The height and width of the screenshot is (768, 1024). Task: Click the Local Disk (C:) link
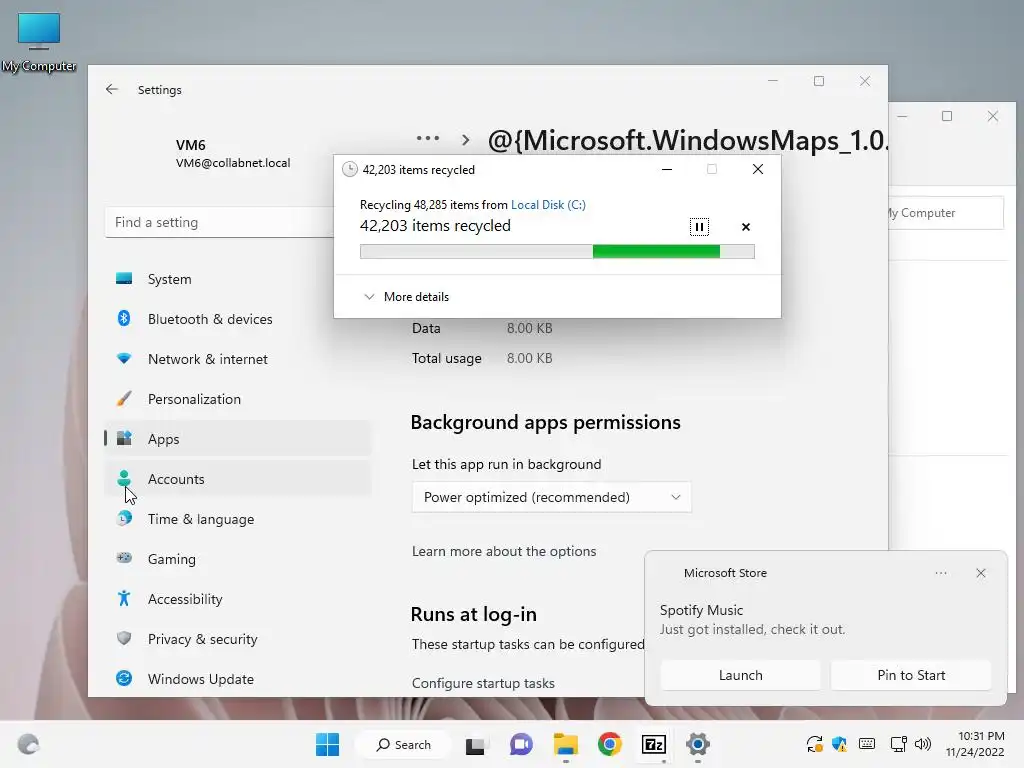click(x=548, y=204)
